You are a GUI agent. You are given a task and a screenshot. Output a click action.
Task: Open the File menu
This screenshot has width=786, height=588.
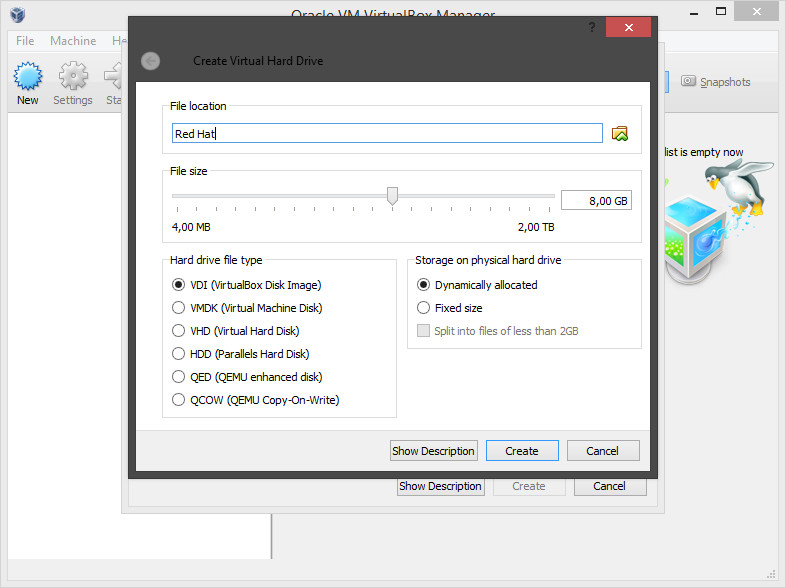coord(25,41)
